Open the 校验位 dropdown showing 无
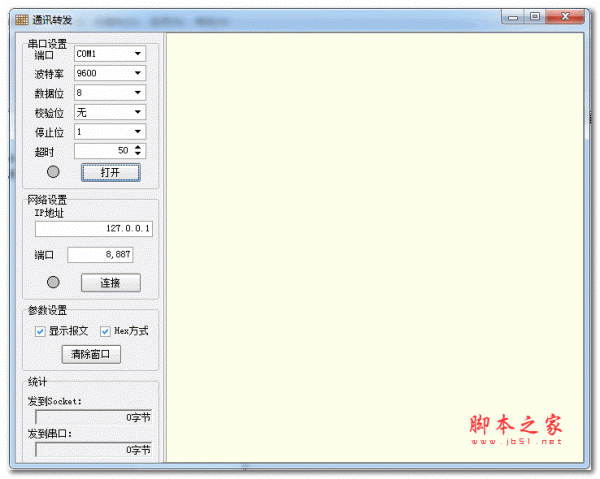600x479 pixels. (x=110, y=112)
